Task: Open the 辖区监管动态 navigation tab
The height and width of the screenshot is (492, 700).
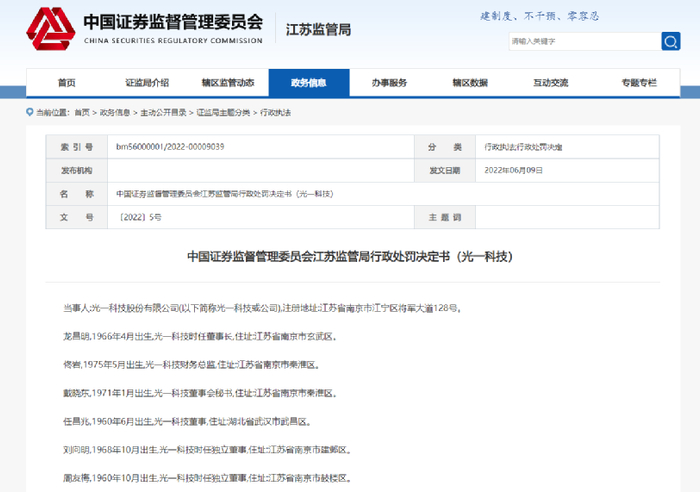Action: click(x=228, y=83)
